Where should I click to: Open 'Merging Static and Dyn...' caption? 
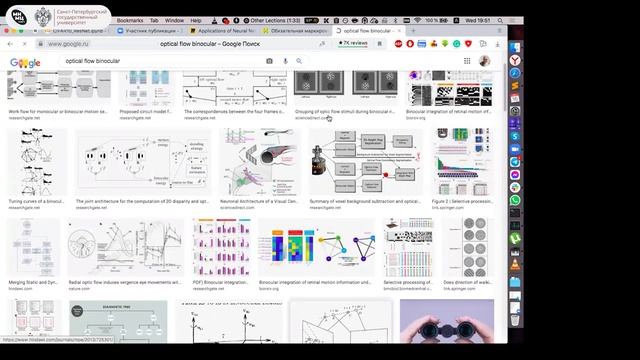pyautogui.click(x=33, y=282)
